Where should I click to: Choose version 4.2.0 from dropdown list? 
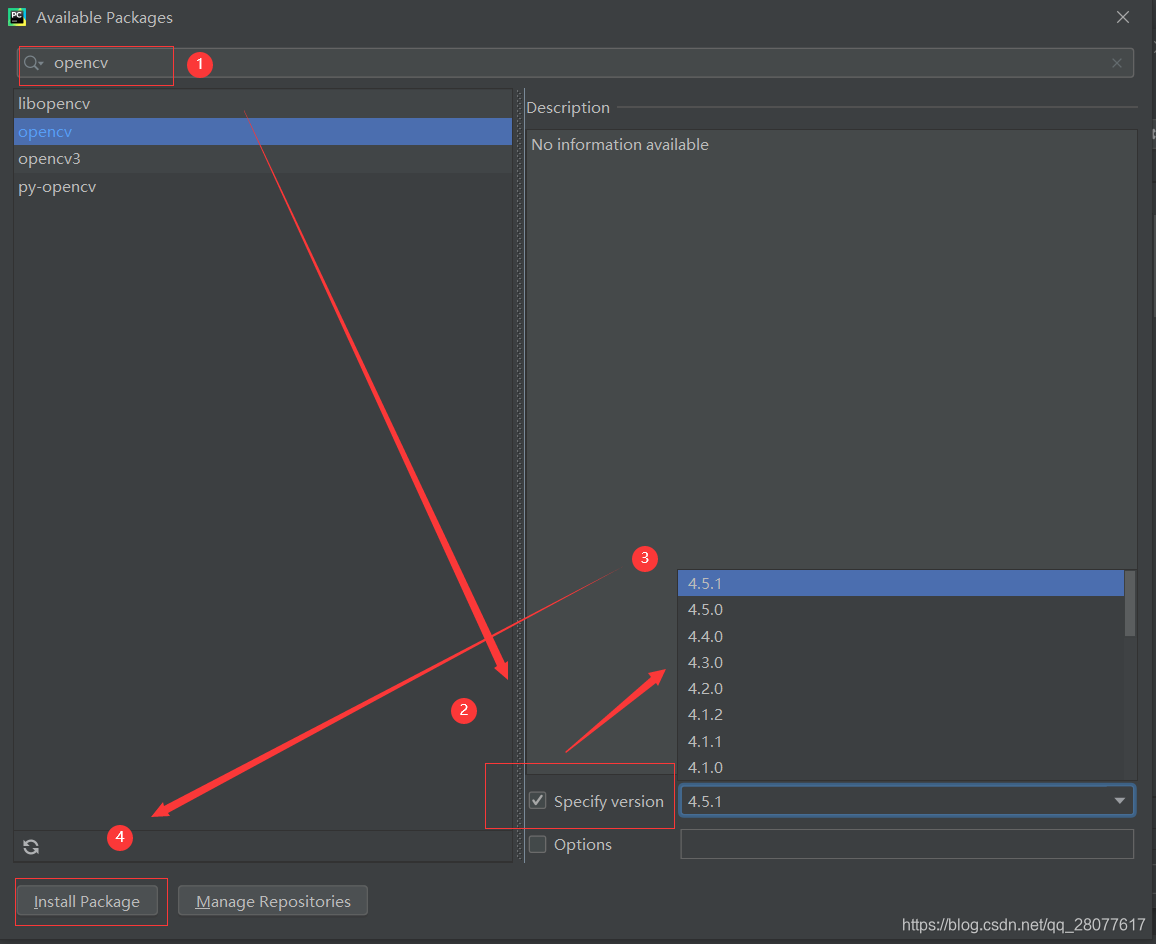(900, 689)
